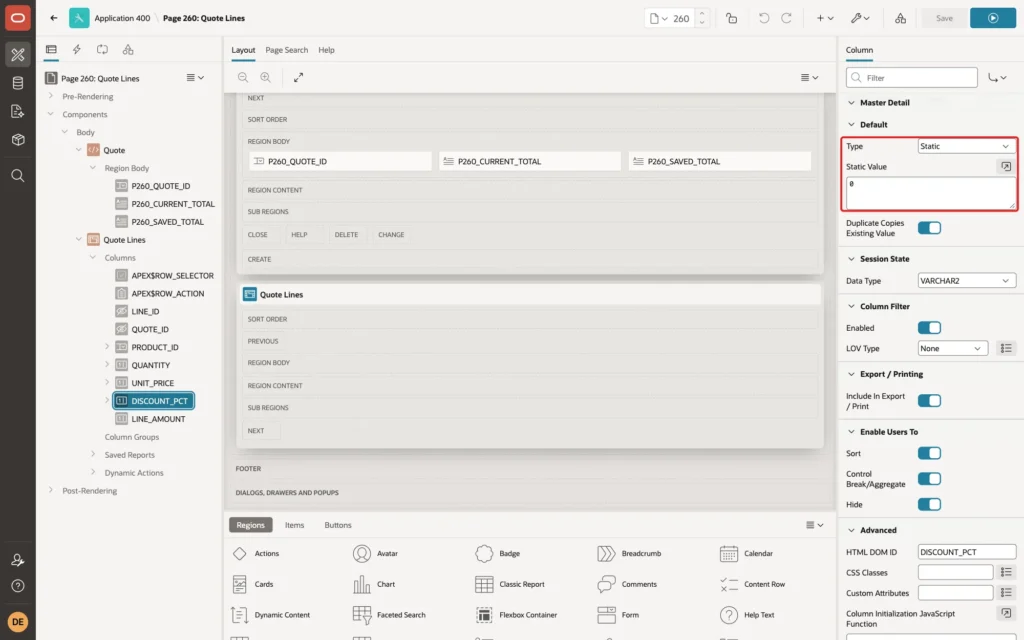Open Shared Components icon in toolbar
Viewport: 1024px width, 640px height.
coord(901,18)
